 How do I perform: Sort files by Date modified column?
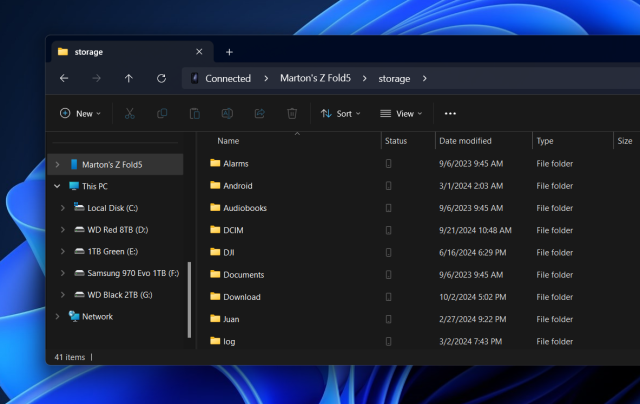pyautogui.click(x=465, y=141)
